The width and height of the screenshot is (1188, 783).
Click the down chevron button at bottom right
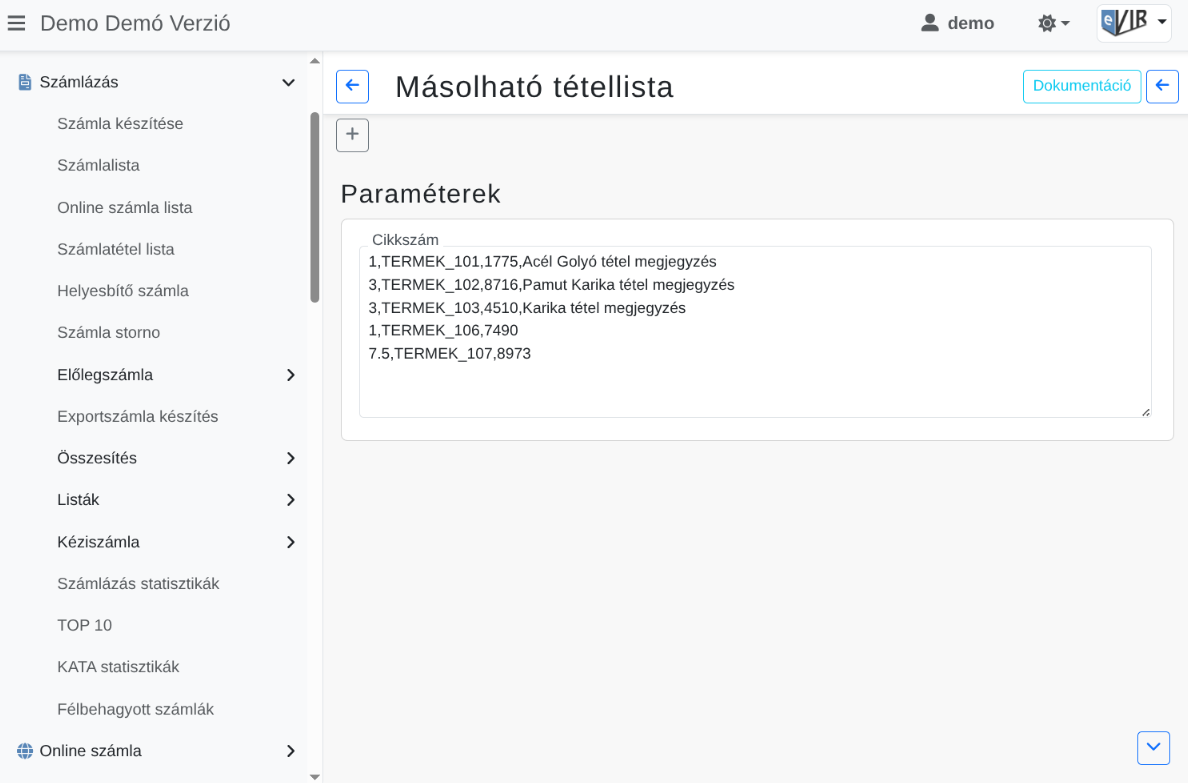tap(1153, 747)
